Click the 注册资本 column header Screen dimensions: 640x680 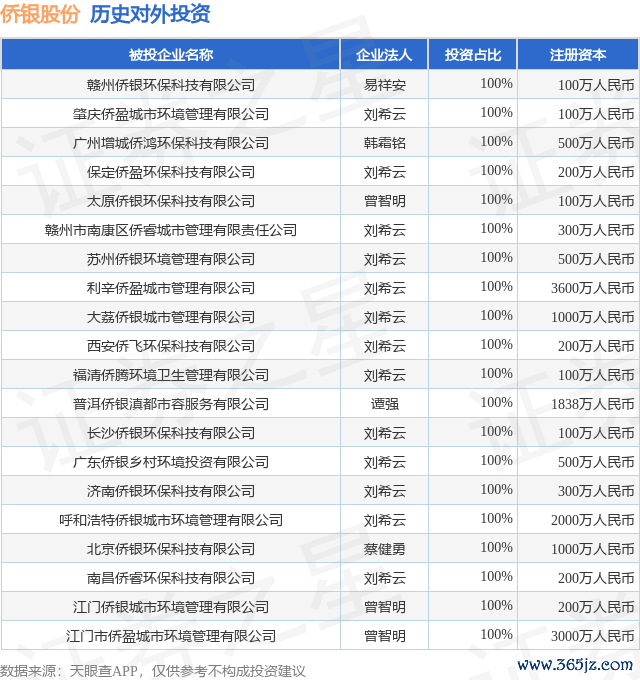[578, 55]
